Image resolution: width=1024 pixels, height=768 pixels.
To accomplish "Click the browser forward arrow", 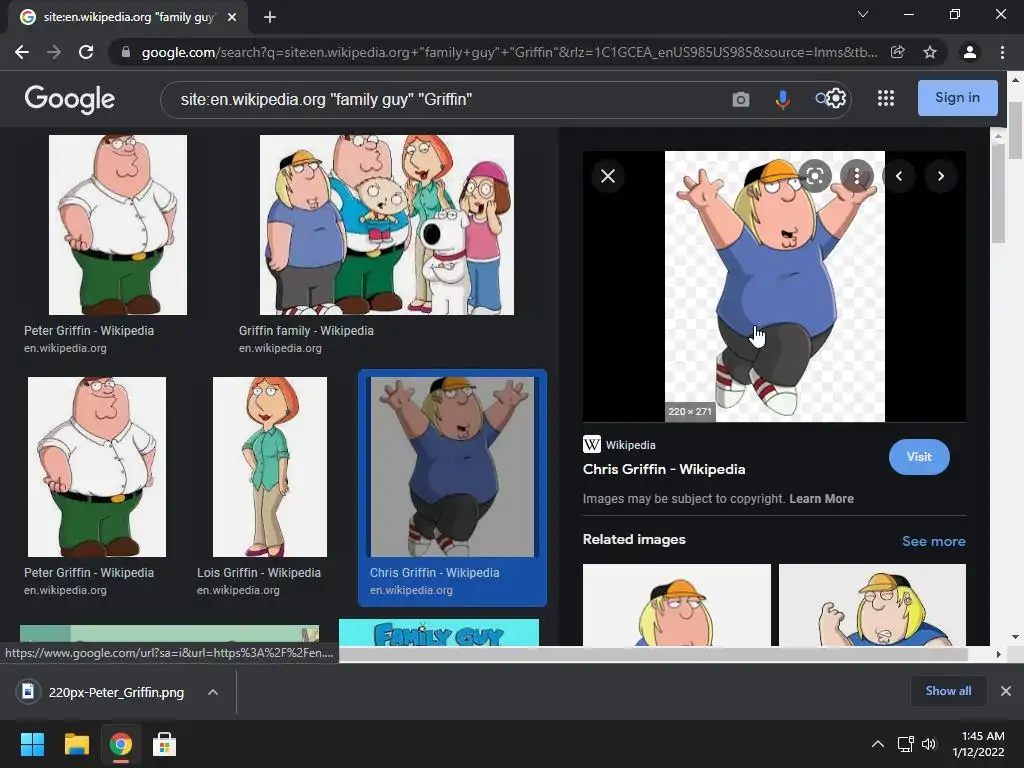I will pos(54,52).
